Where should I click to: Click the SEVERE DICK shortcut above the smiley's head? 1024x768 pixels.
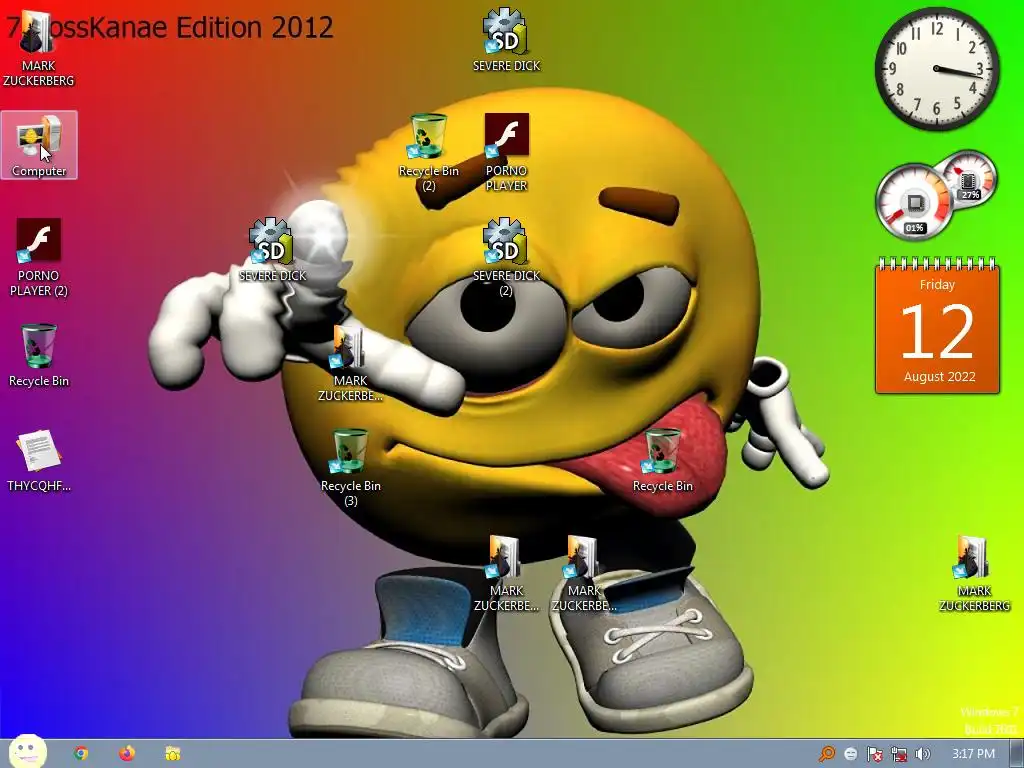pyautogui.click(x=506, y=40)
